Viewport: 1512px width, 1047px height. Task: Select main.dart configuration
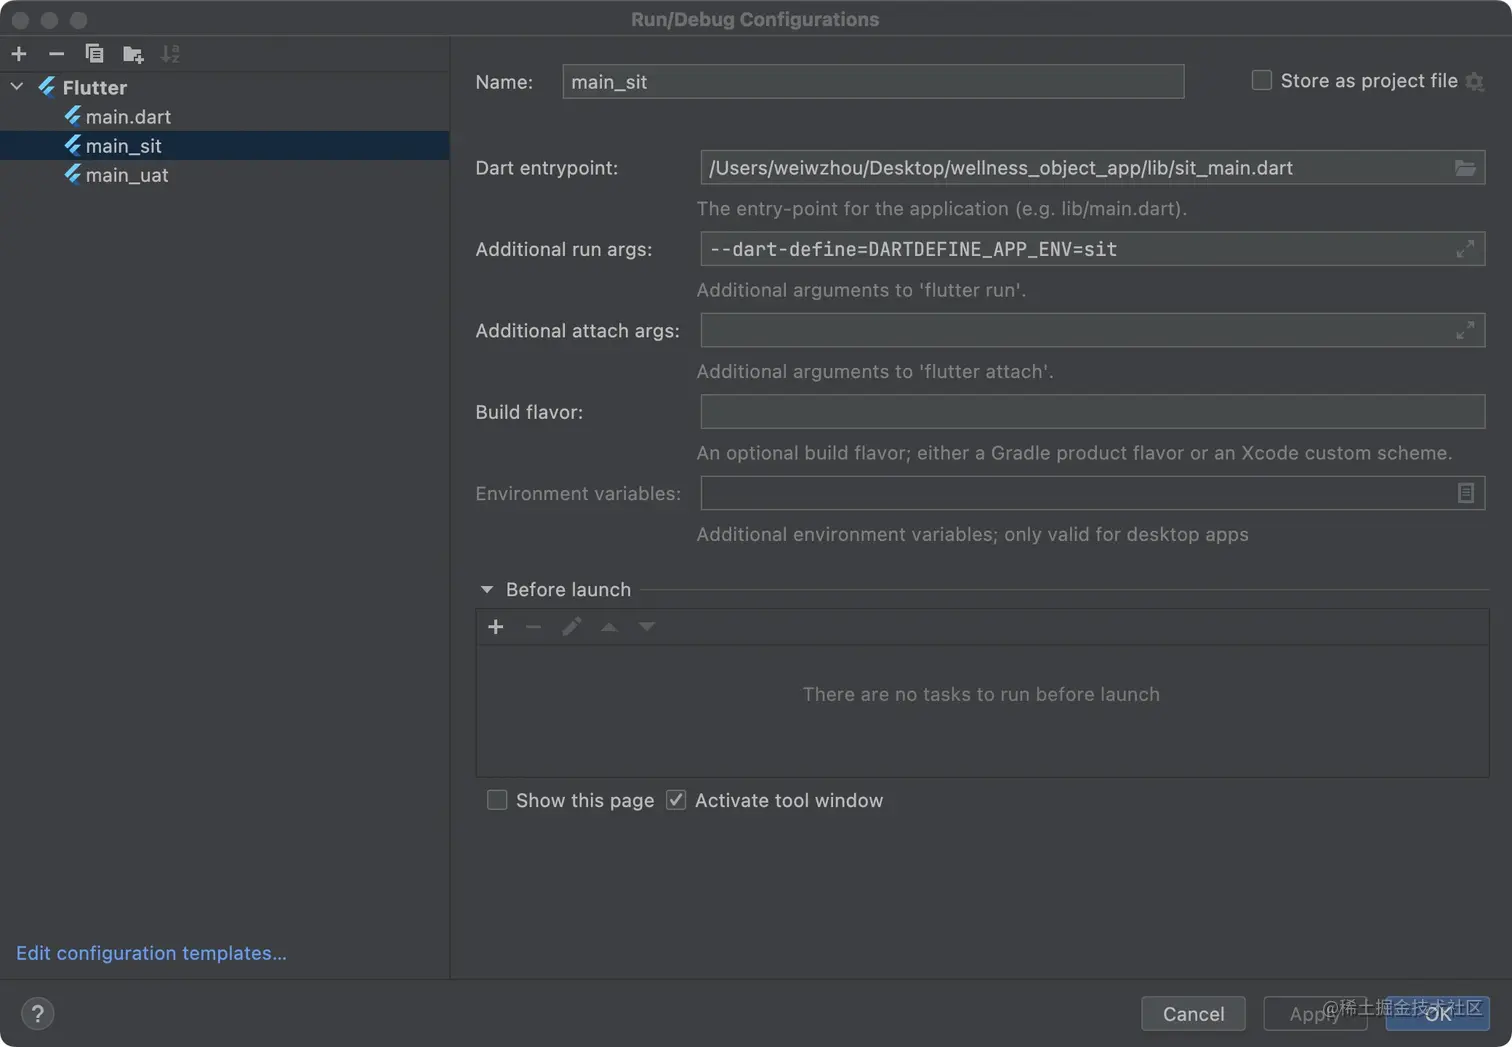pos(128,117)
